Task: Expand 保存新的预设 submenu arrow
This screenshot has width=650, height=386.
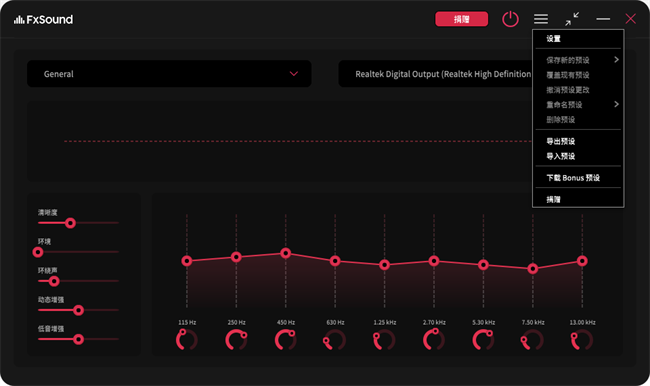Action: (x=616, y=60)
